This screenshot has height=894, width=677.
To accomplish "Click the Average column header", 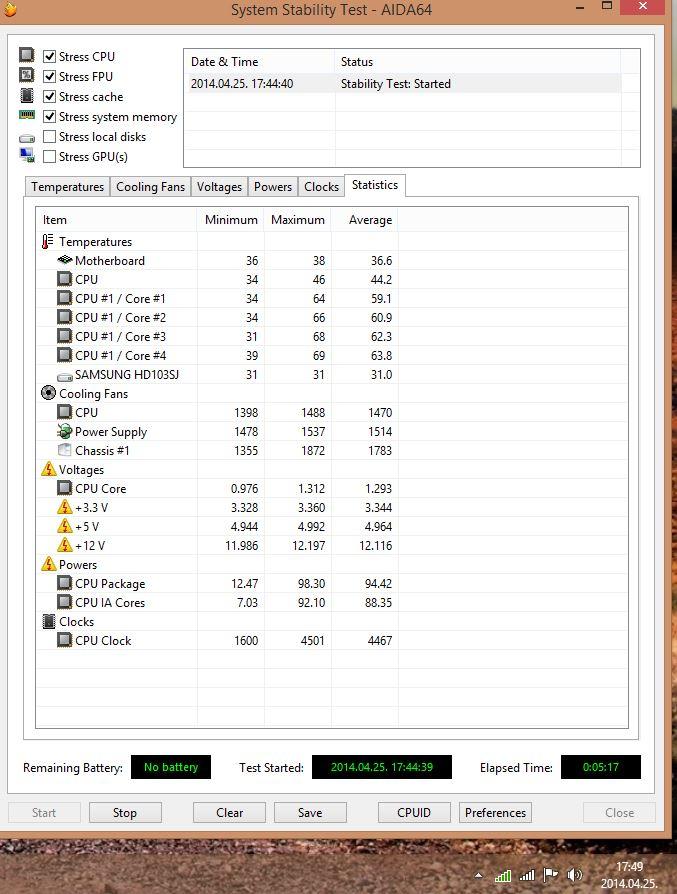I will tap(364, 220).
